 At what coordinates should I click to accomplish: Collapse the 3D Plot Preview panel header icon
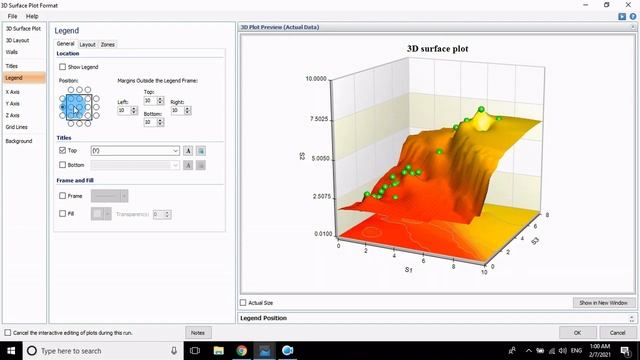633,27
